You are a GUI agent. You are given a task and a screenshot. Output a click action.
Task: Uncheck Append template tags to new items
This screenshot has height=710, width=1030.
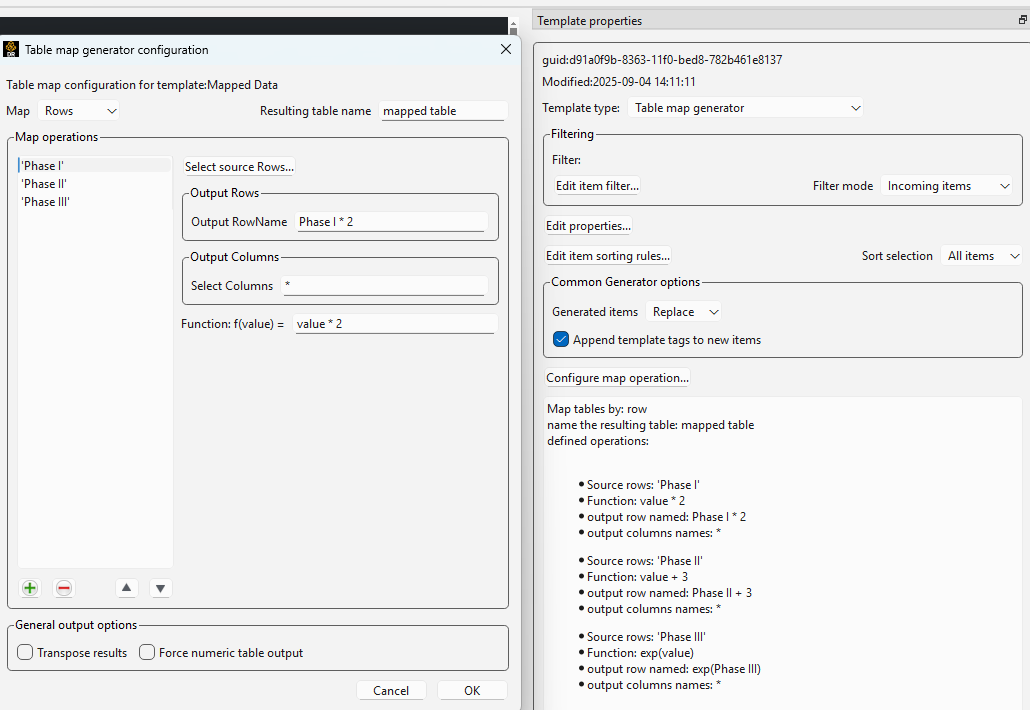(x=561, y=340)
